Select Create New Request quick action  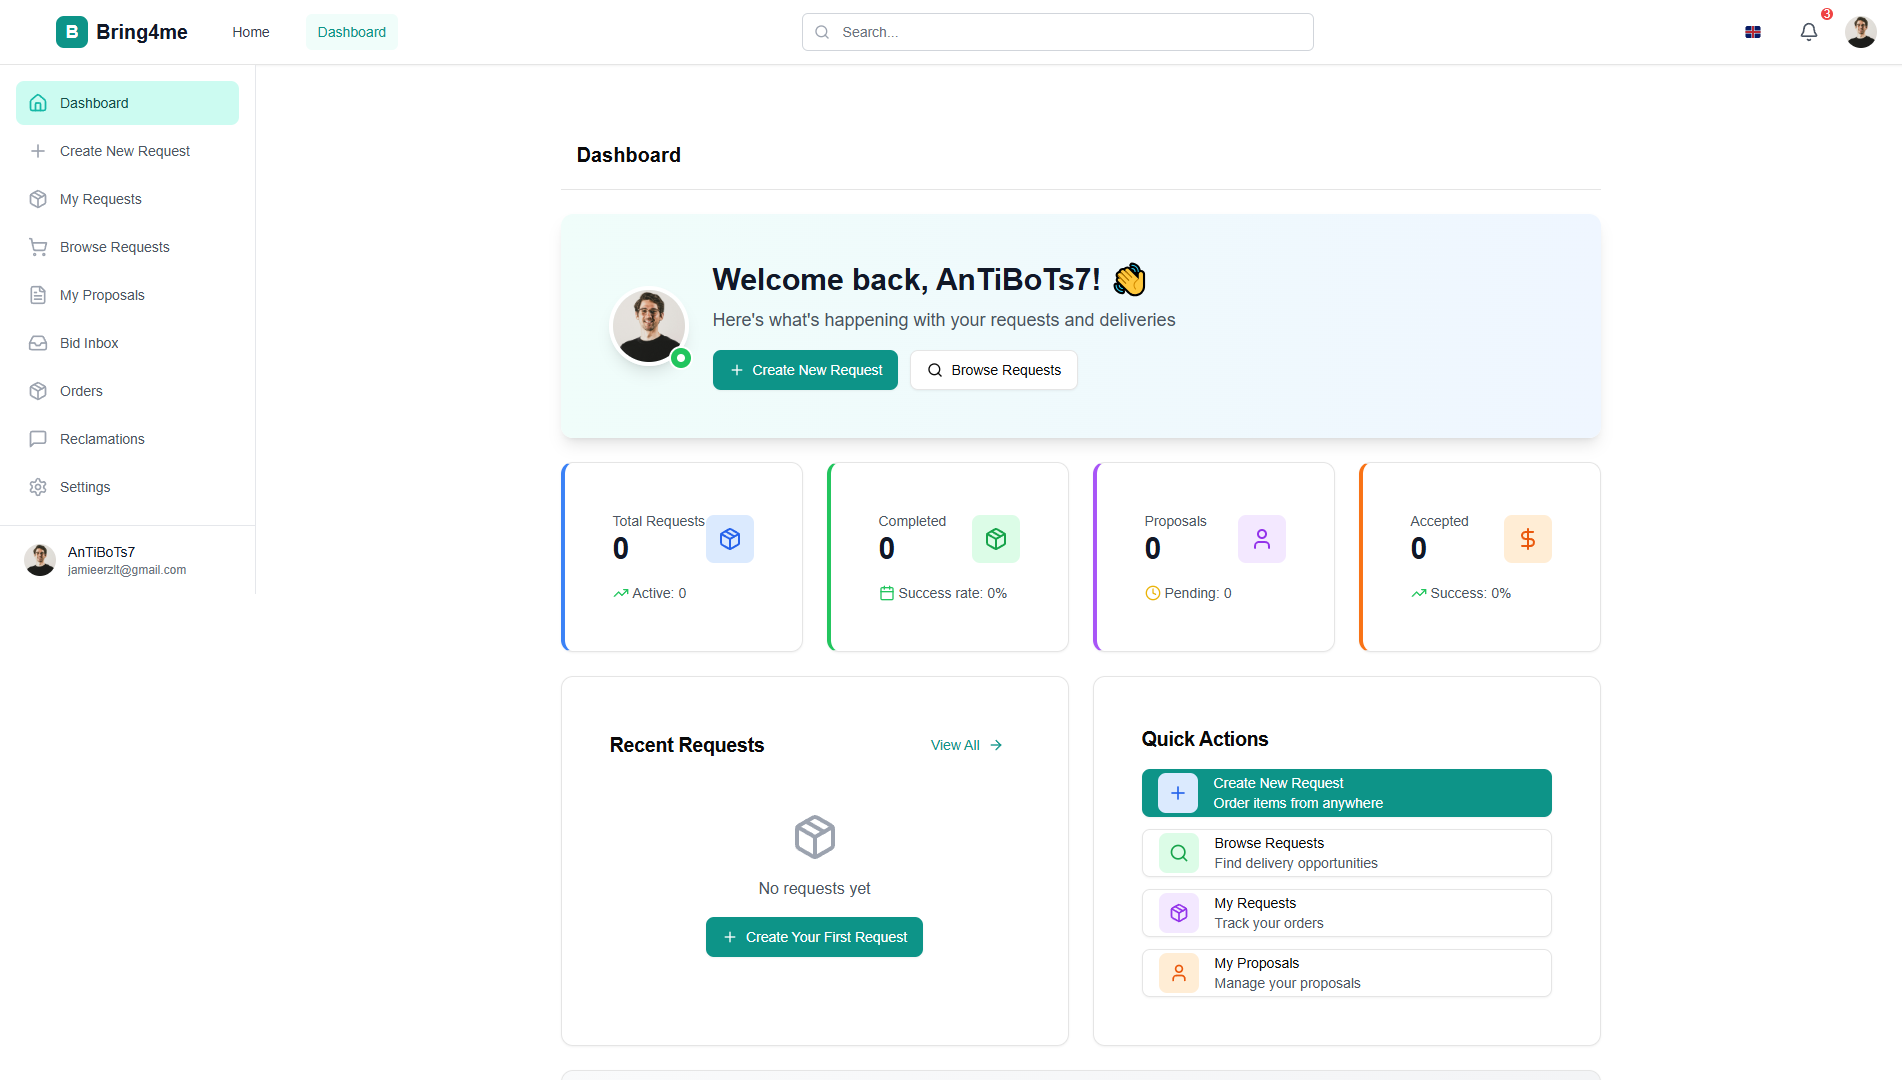[x=1347, y=793]
